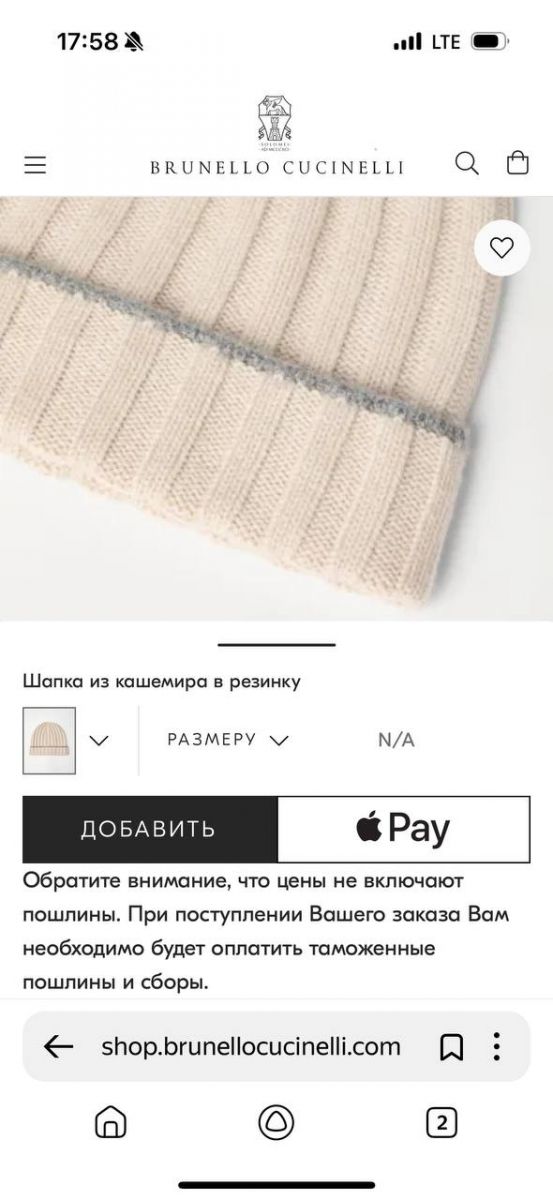This screenshot has width=553, height=1200.
Task: Tap the search magnifier icon
Action: pyautogui.click(x=467, y=163)
